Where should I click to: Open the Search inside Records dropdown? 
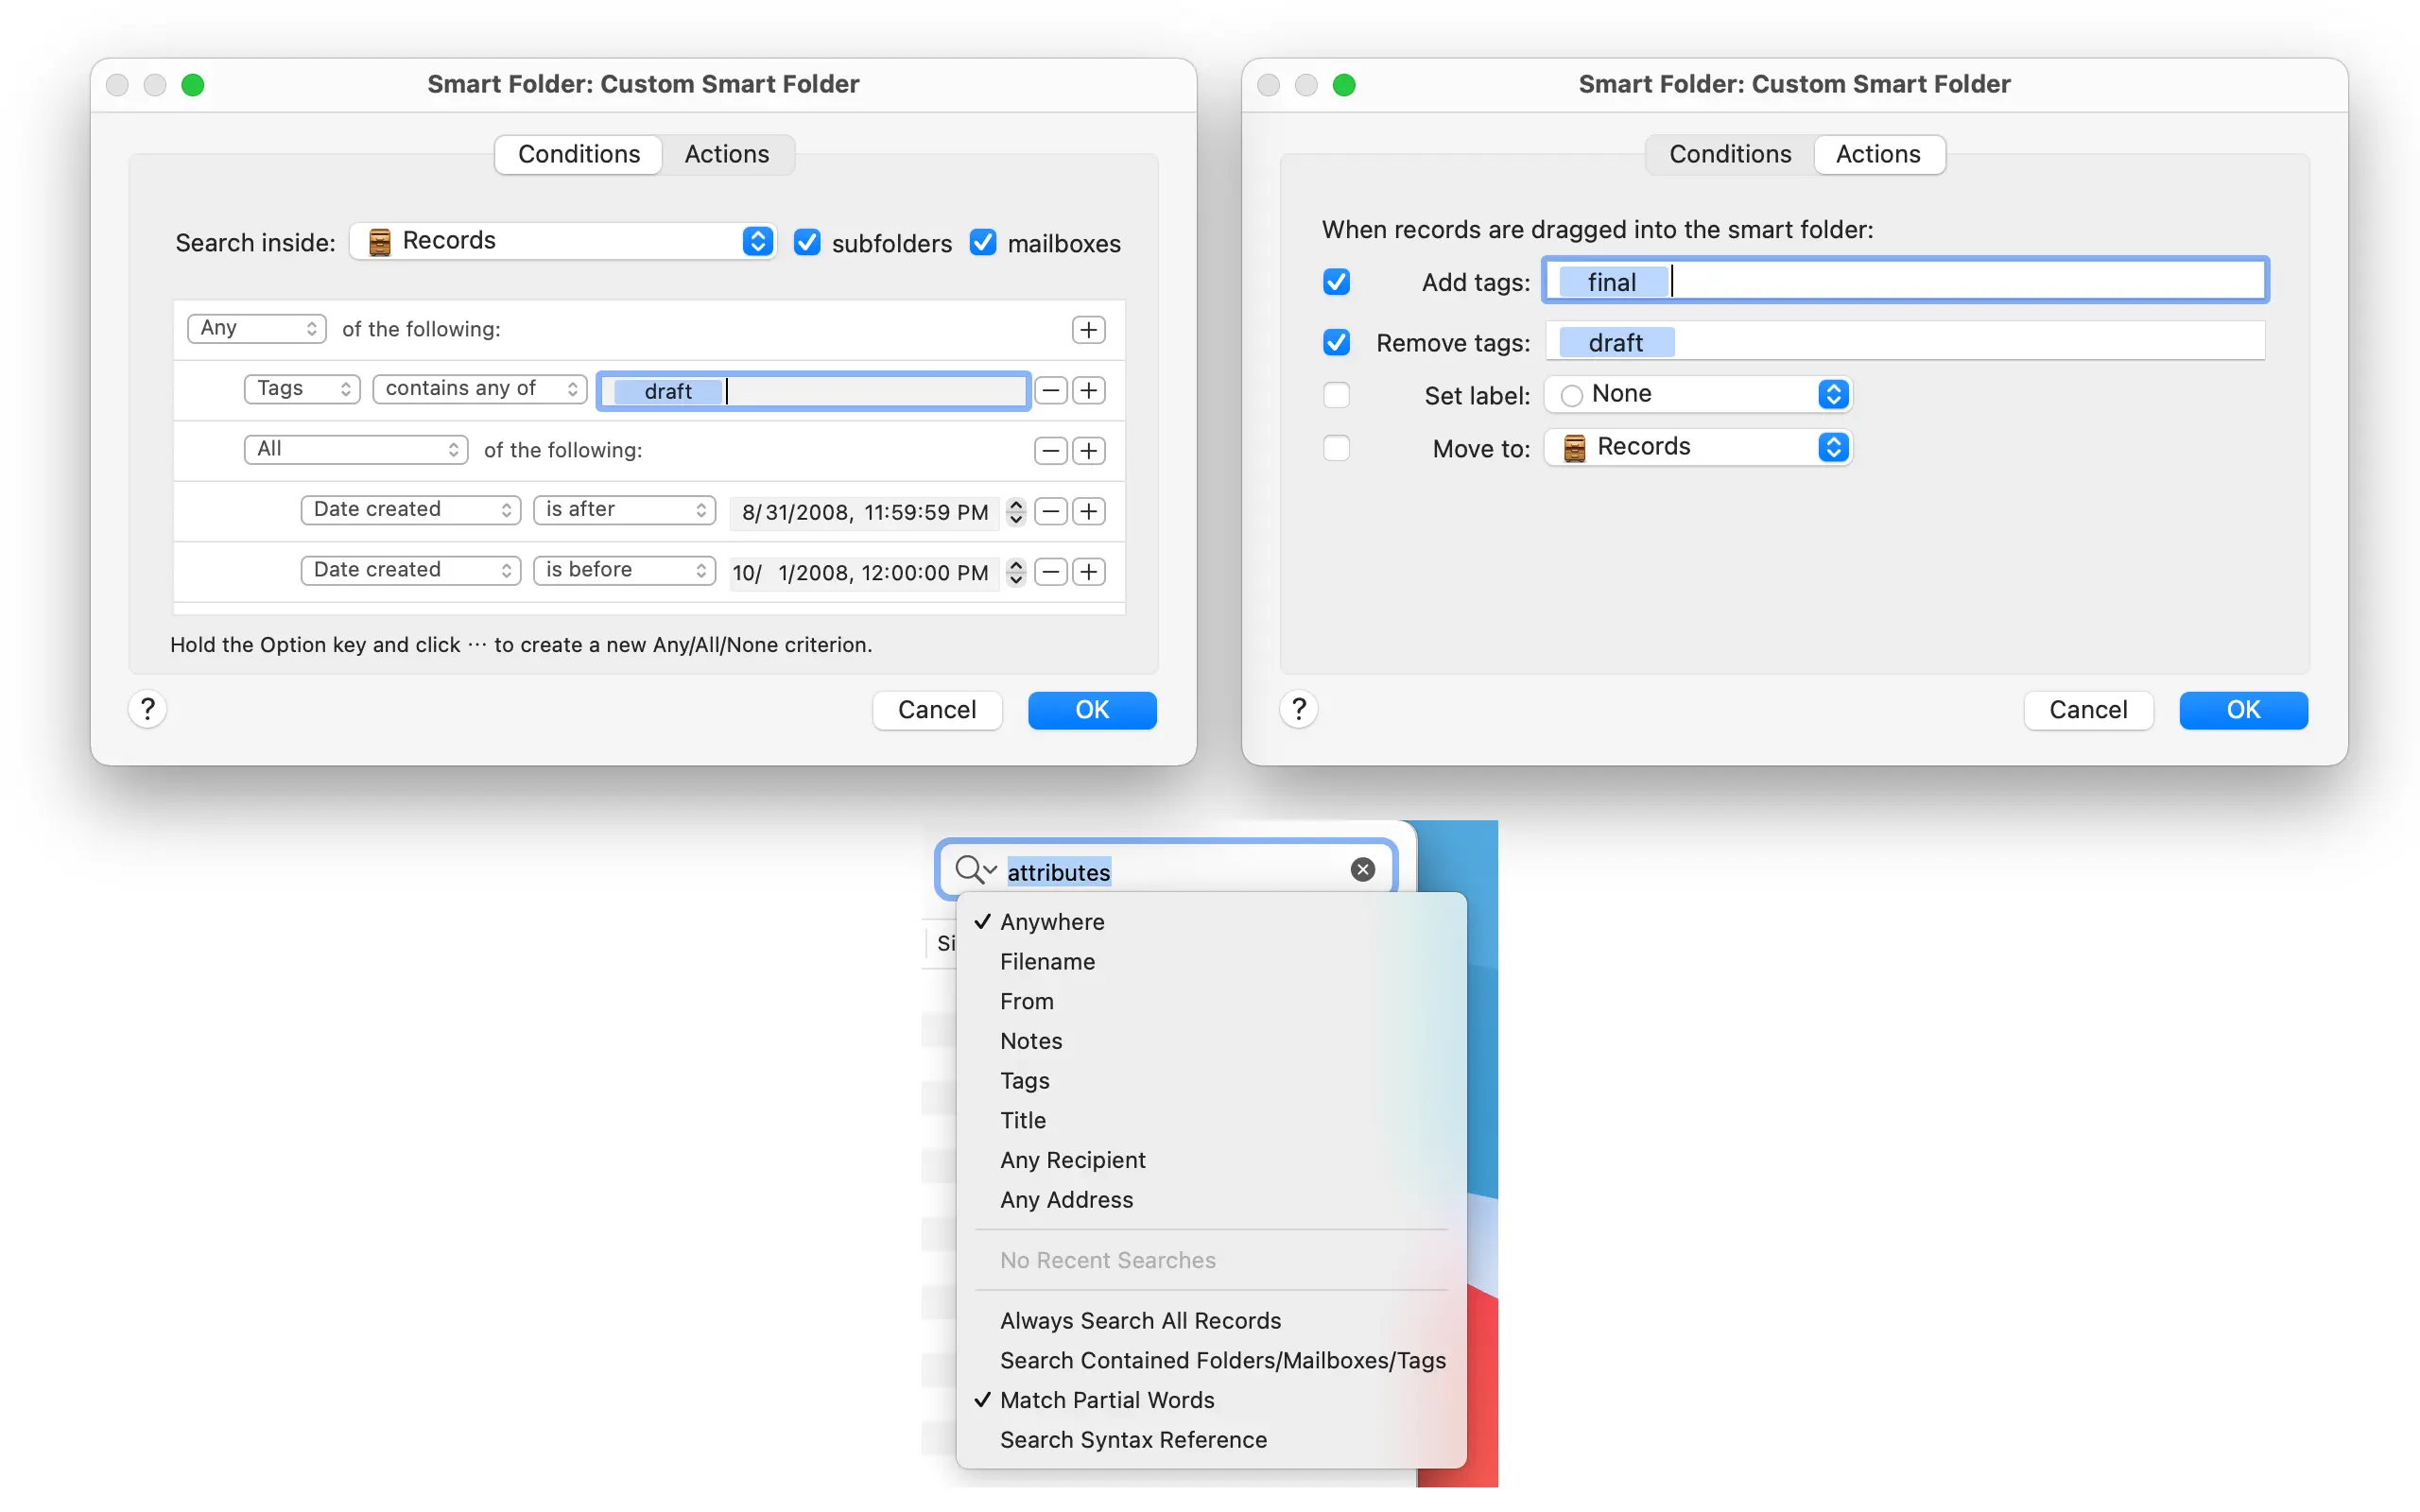coord(563,241)
